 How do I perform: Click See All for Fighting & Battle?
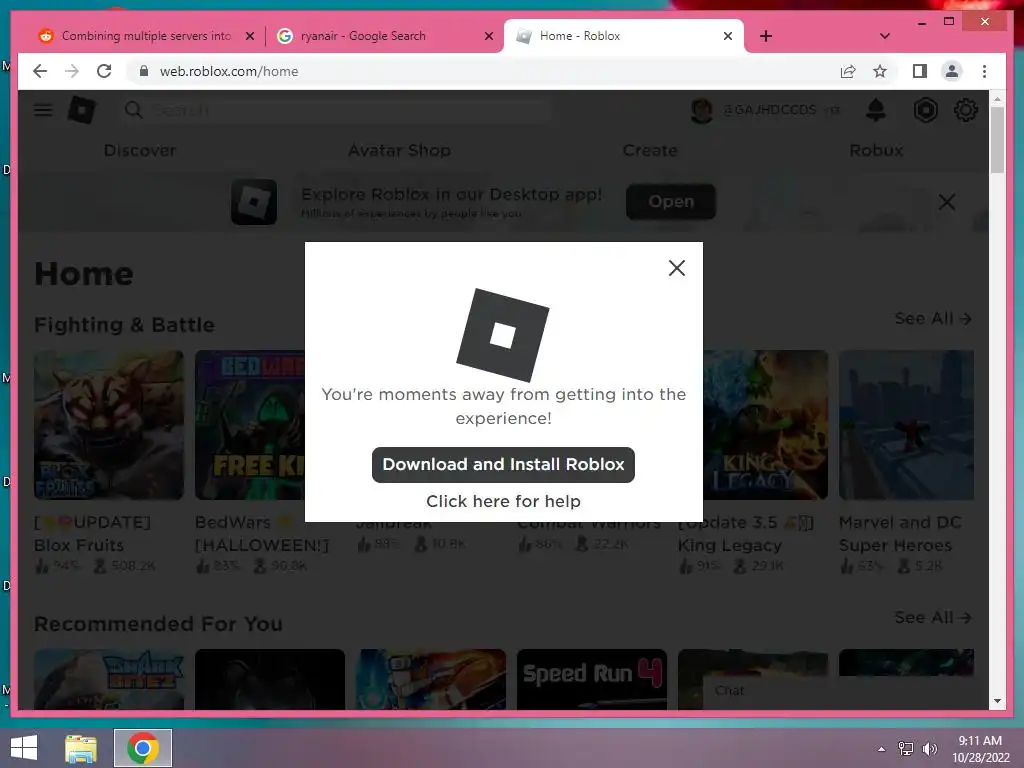pos(933,319)
